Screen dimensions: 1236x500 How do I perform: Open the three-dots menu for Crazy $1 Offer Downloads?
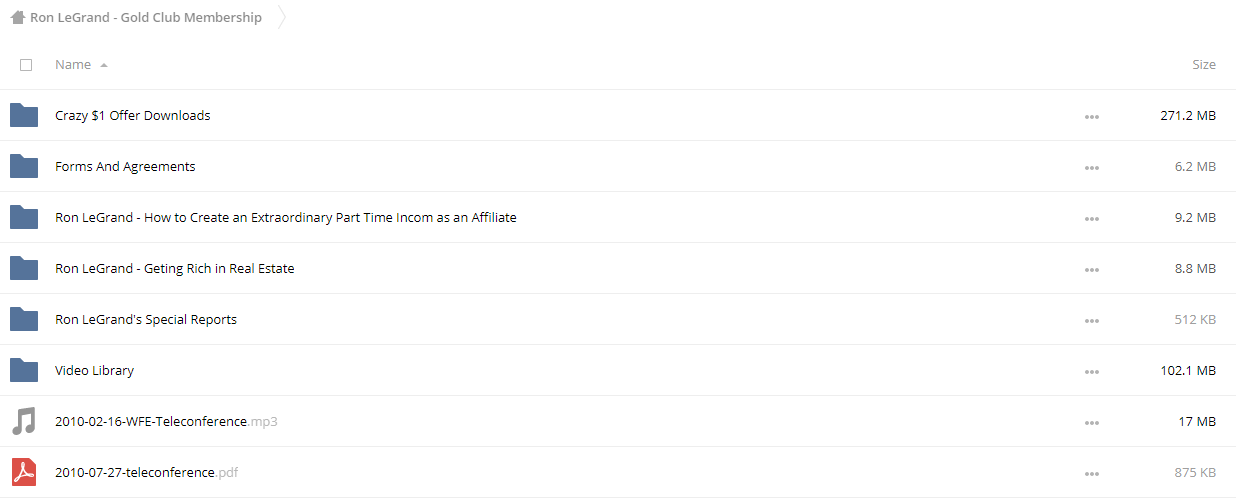[x=1091, y=117]
